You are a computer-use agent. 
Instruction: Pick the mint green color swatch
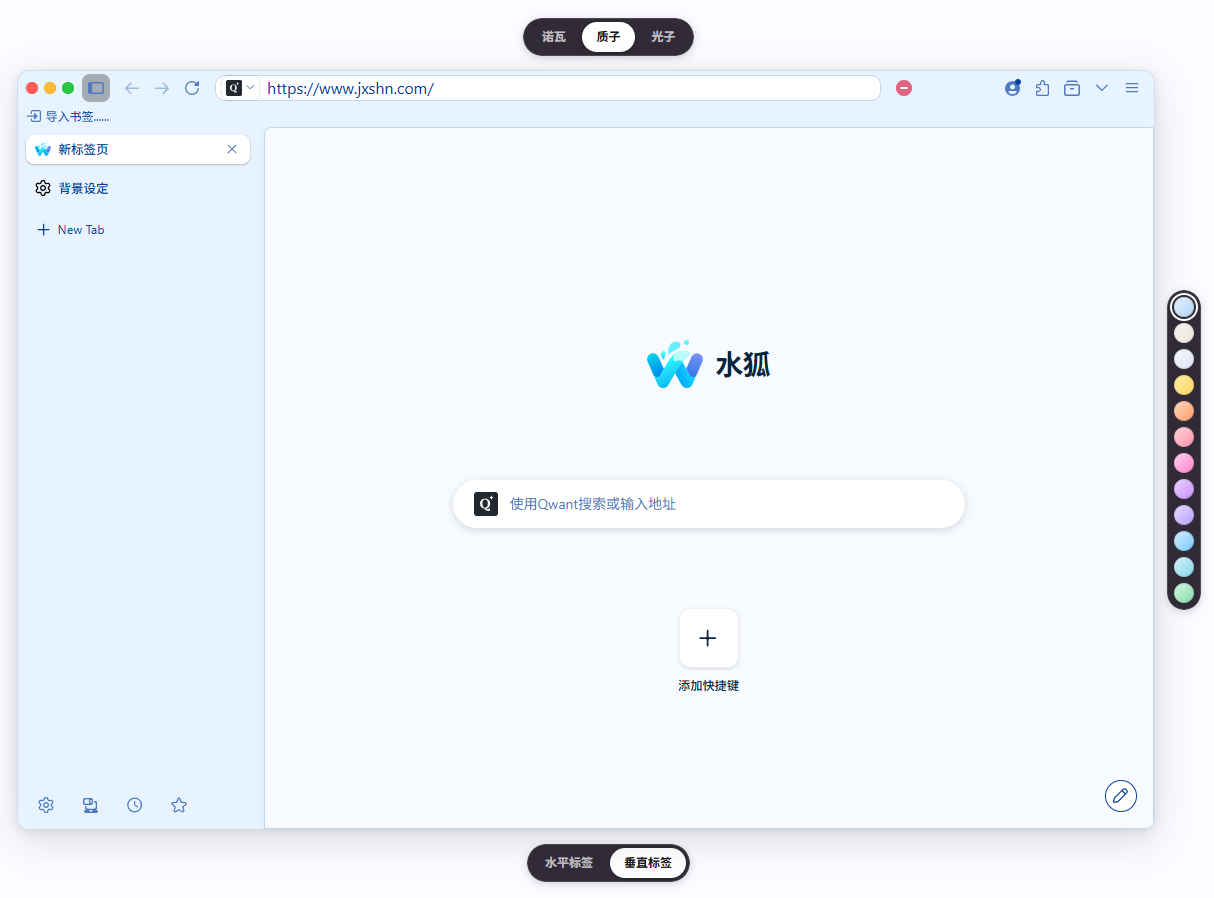pyautogui.click(x=1184, y=593)
